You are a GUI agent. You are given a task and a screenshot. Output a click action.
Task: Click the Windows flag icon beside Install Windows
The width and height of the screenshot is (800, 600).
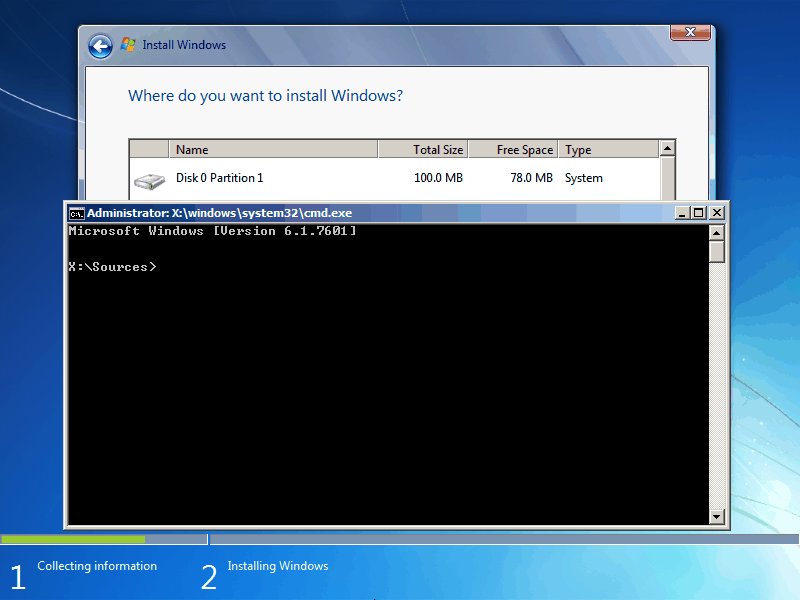click(128, 45)
